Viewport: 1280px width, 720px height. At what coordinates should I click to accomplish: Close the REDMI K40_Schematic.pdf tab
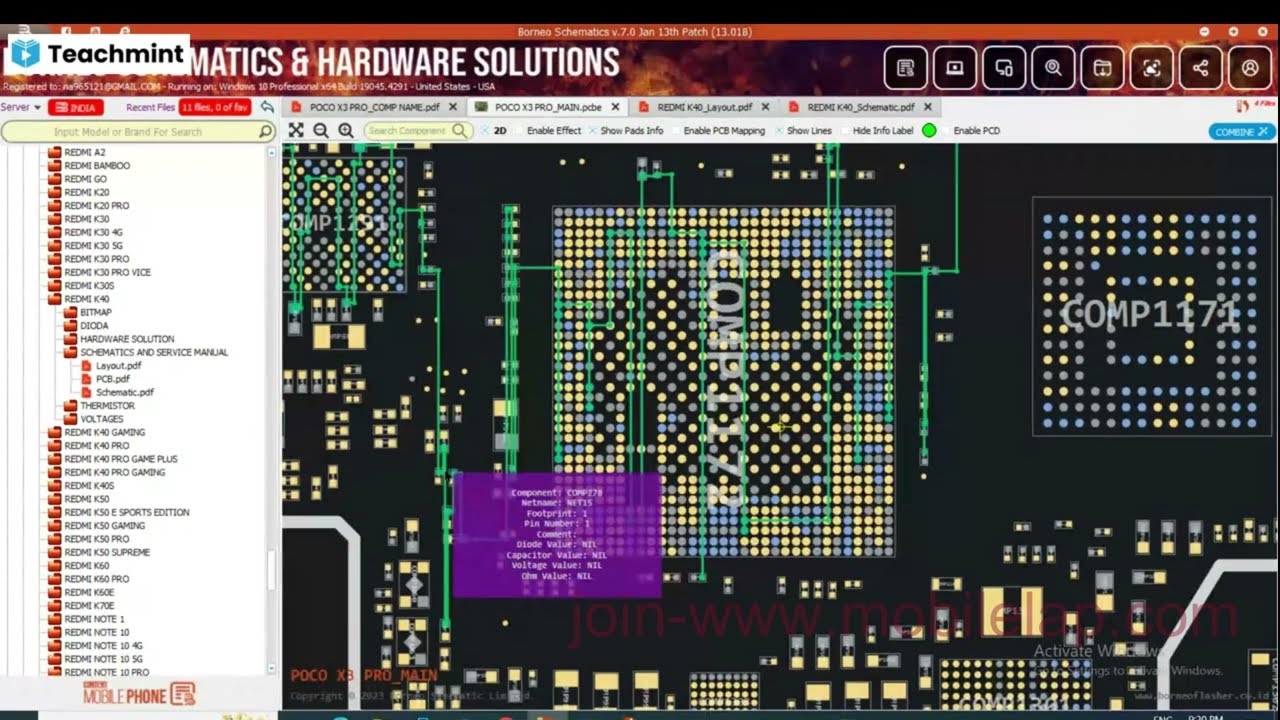928,107
